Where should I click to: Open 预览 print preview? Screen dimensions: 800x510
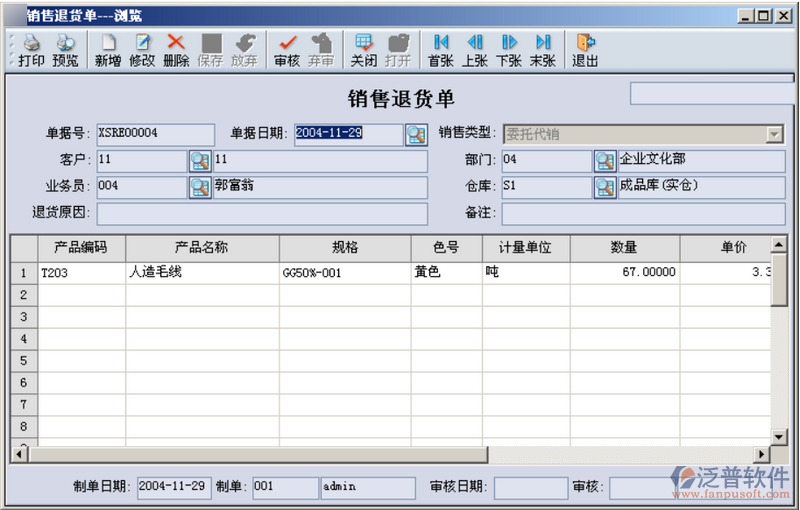coord(65,50)
